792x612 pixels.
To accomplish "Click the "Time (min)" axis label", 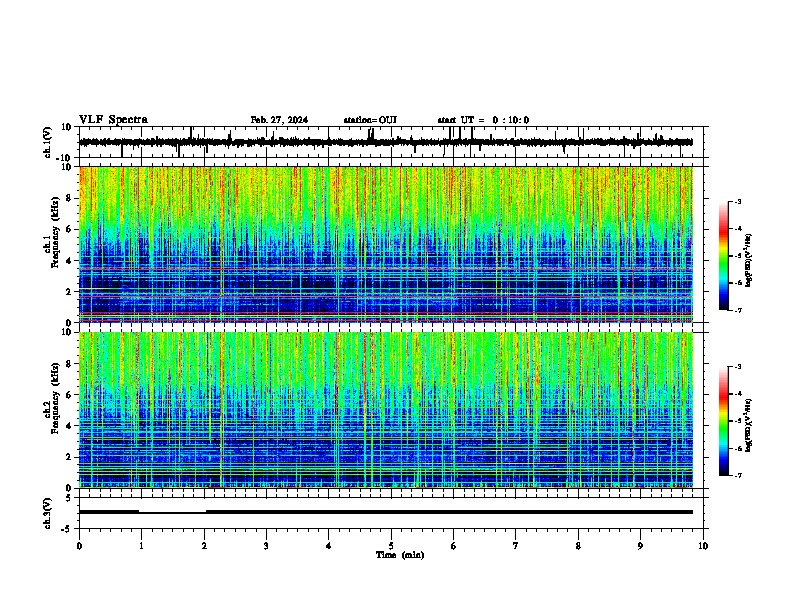I will pos(400,555).
